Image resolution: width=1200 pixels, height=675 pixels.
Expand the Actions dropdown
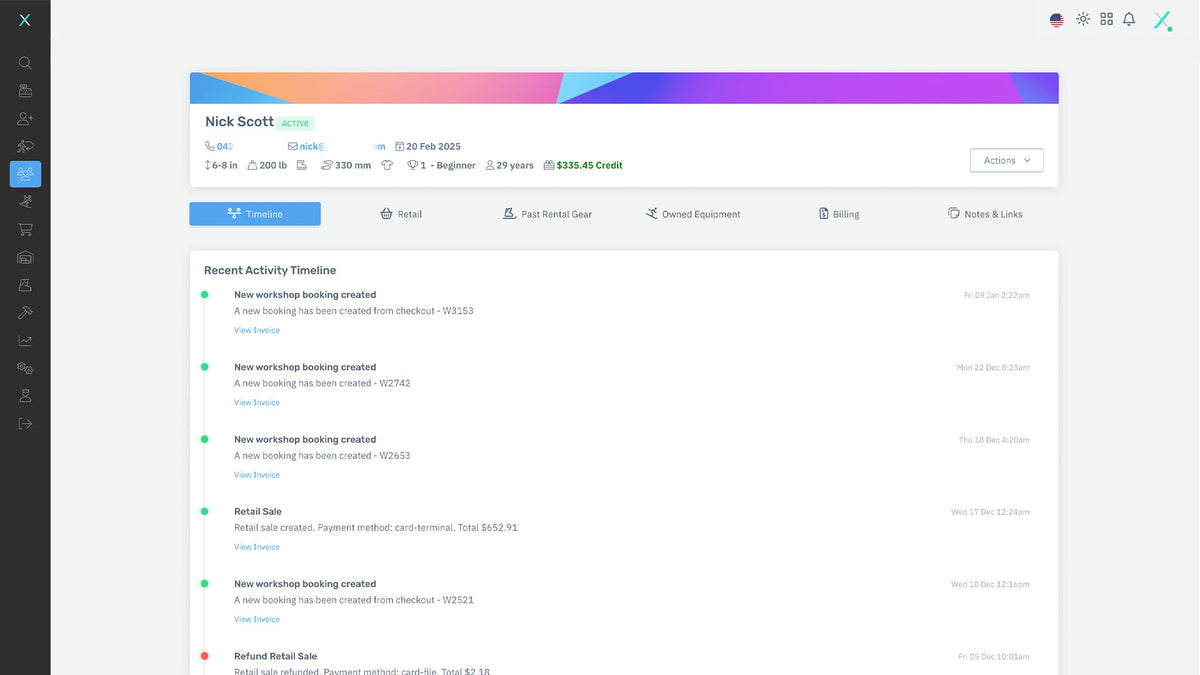[1006, 161]
